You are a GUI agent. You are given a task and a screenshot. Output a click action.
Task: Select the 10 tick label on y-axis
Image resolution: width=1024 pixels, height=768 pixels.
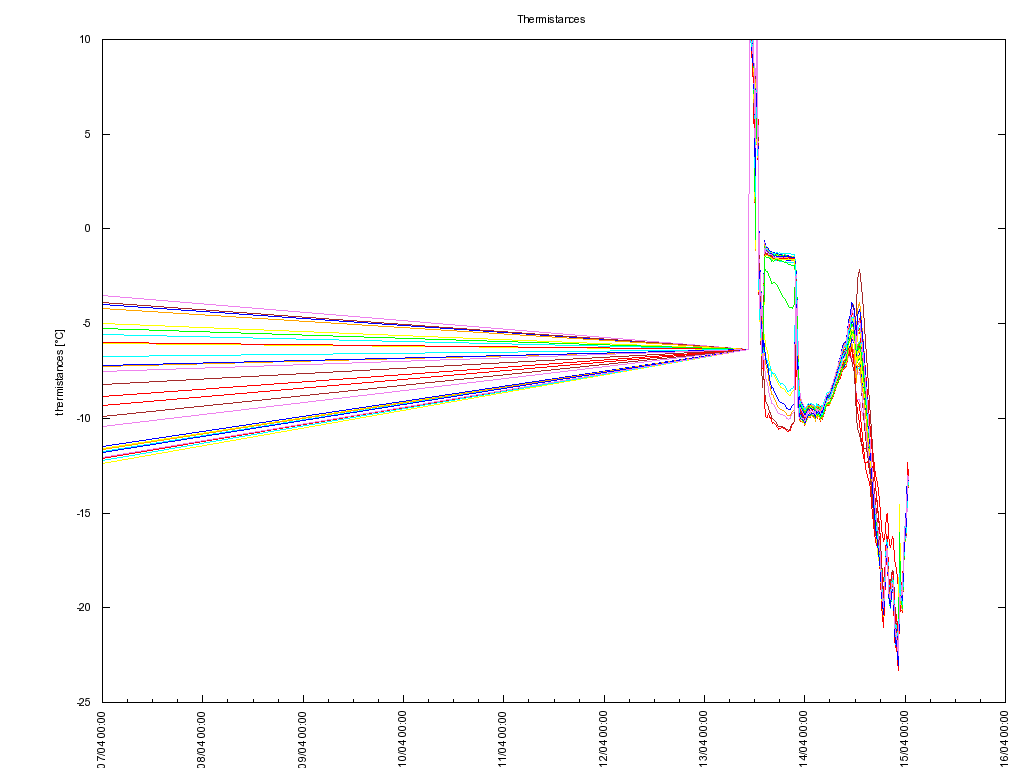point(84,40)
